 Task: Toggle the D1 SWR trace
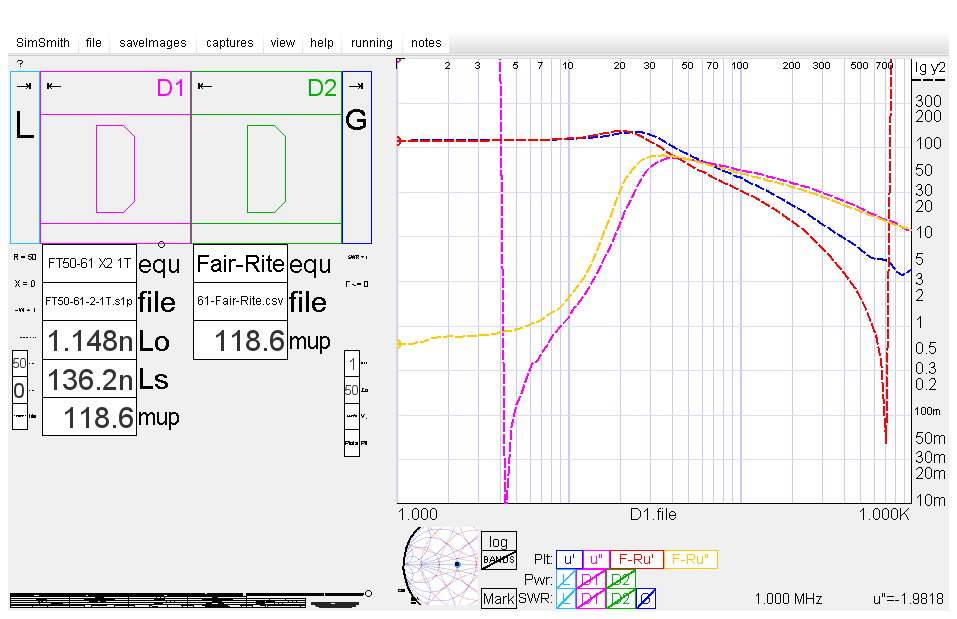590,599
